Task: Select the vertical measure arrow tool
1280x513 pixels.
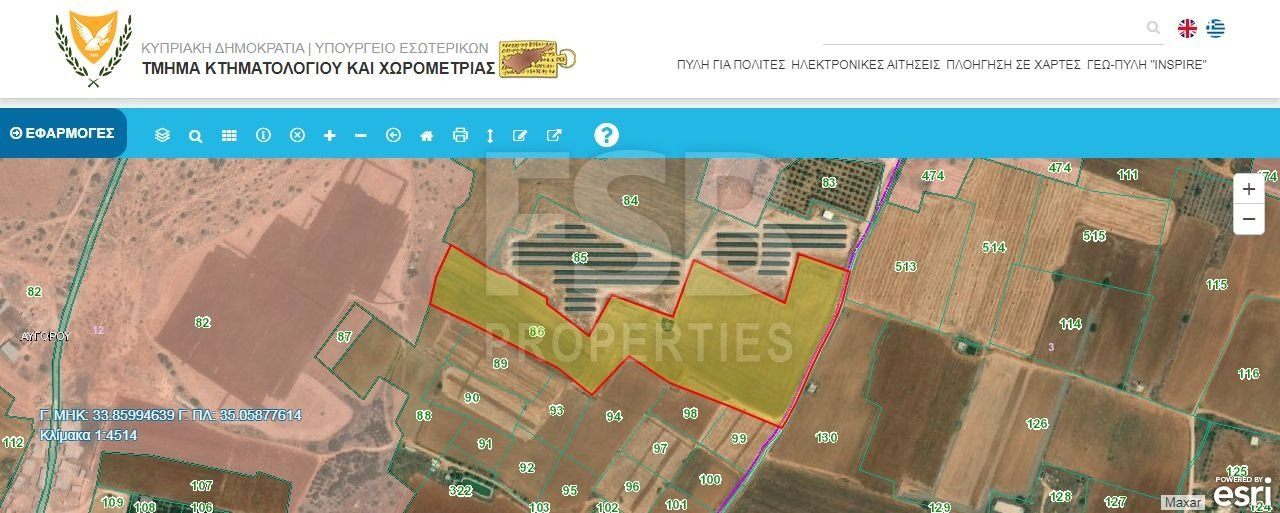Action: click(490, 135)
